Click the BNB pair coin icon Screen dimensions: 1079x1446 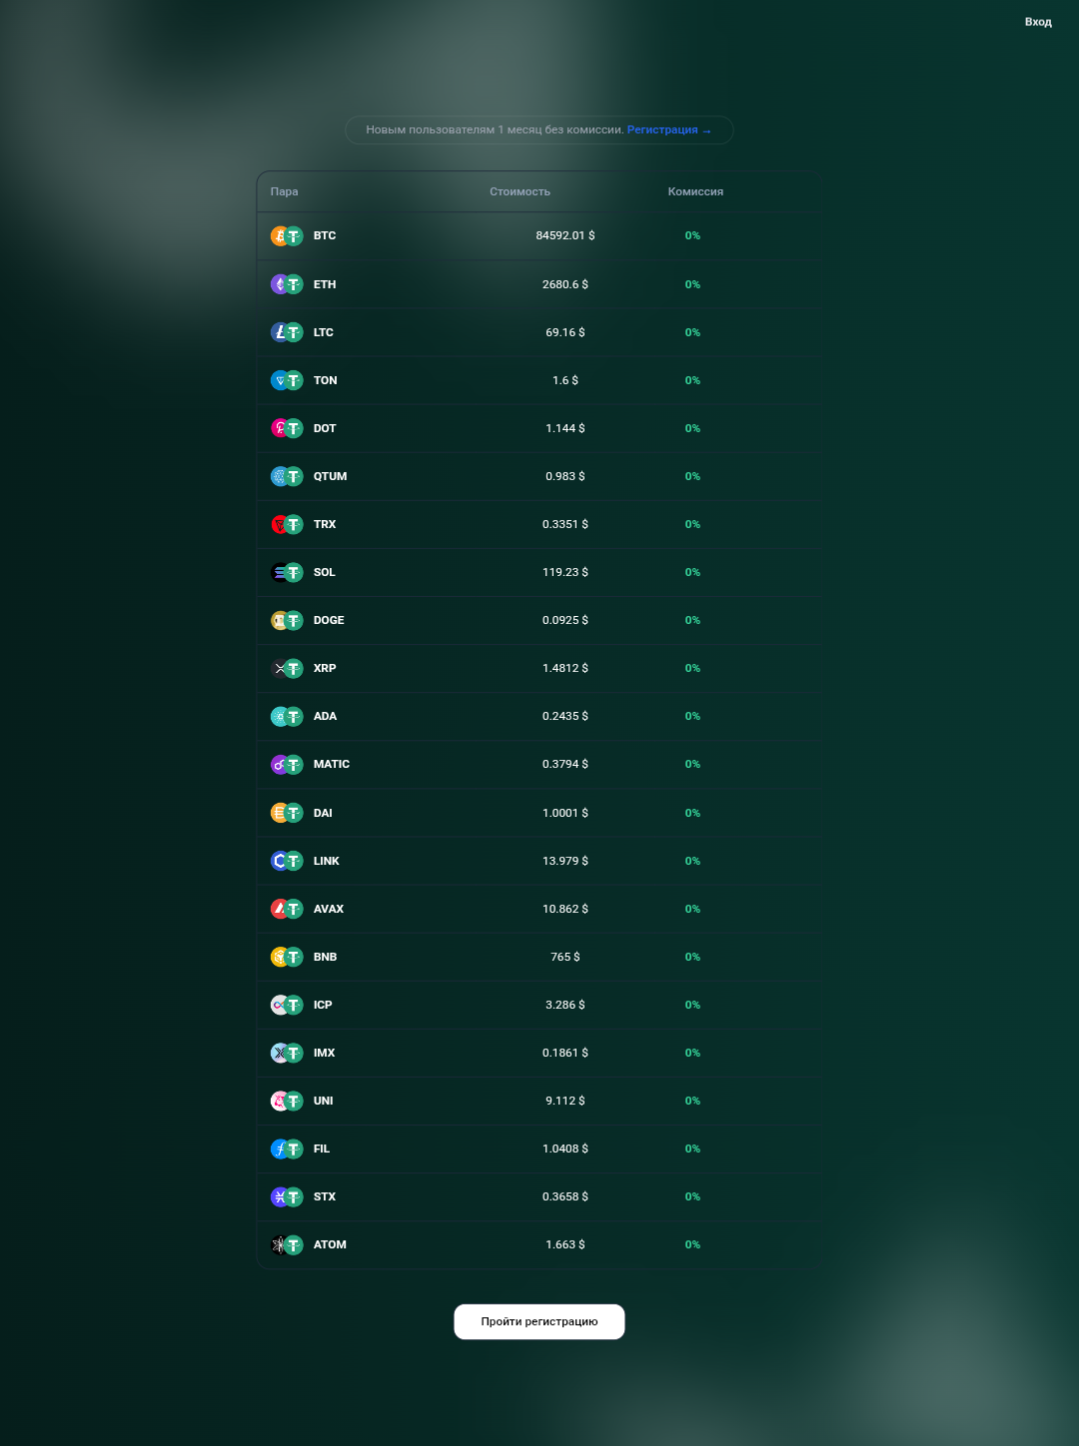pyautogui.click(x=286, y=957)
